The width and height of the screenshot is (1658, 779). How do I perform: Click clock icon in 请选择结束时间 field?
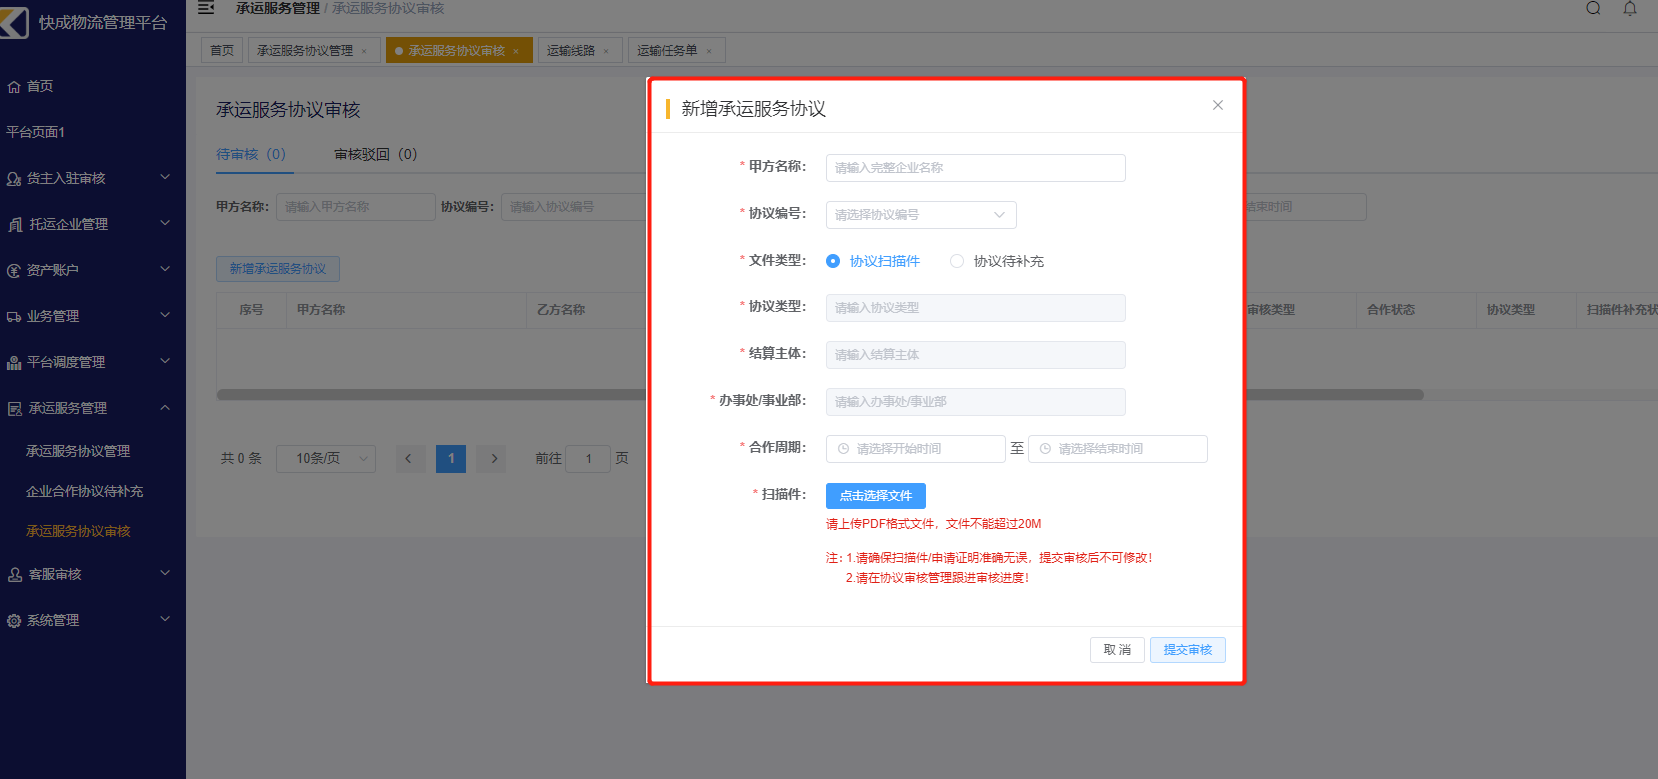point(1045,449)
